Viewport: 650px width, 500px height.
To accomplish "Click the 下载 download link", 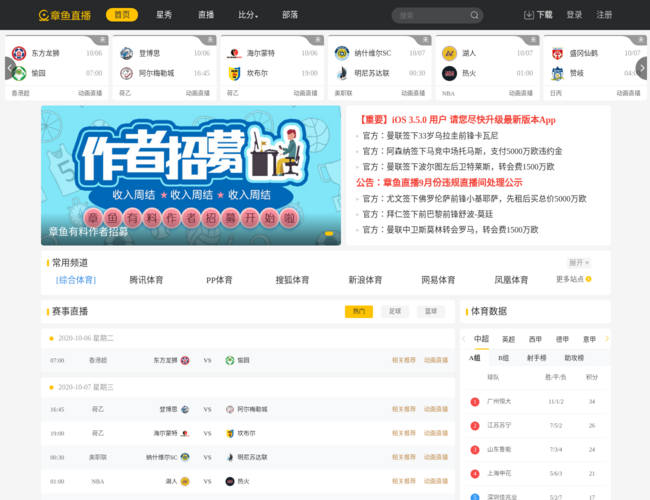I will (544, 15).
